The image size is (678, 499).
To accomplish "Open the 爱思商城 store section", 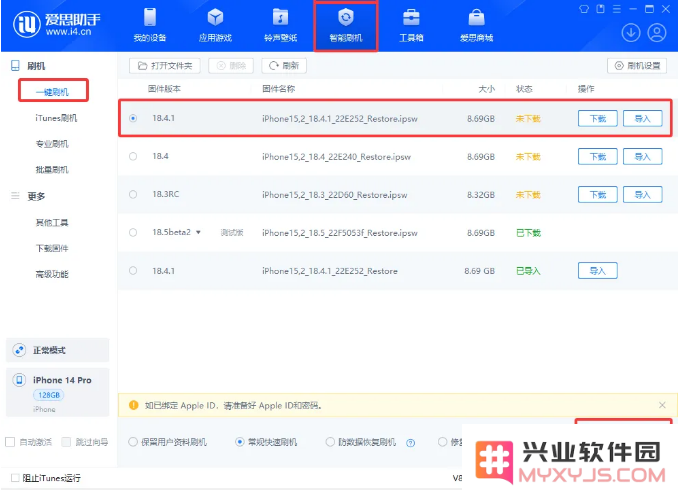I will (x=476, y=27).
